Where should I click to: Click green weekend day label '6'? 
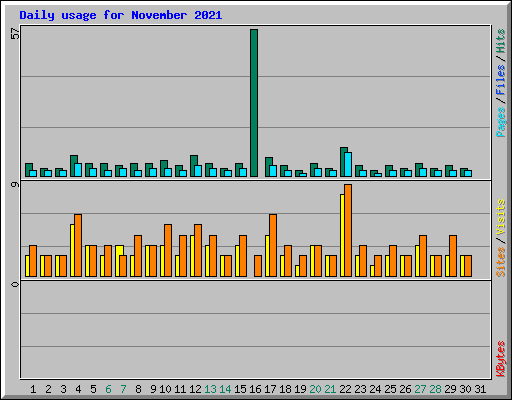click(x=108, y=389)
